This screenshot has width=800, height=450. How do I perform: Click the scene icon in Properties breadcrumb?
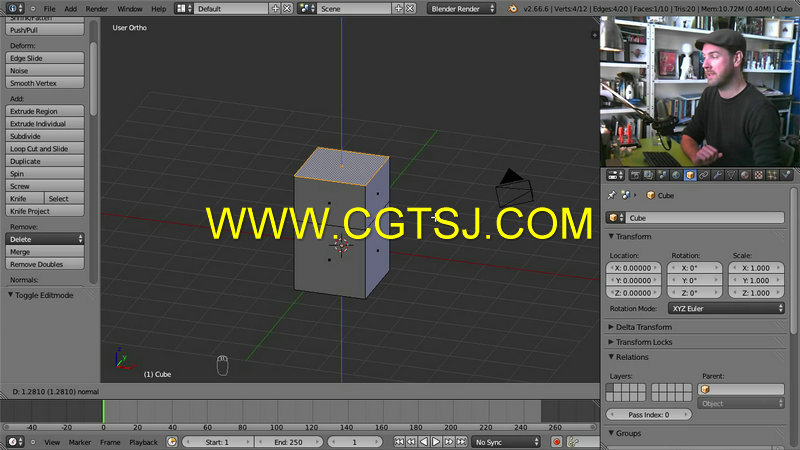626,195
